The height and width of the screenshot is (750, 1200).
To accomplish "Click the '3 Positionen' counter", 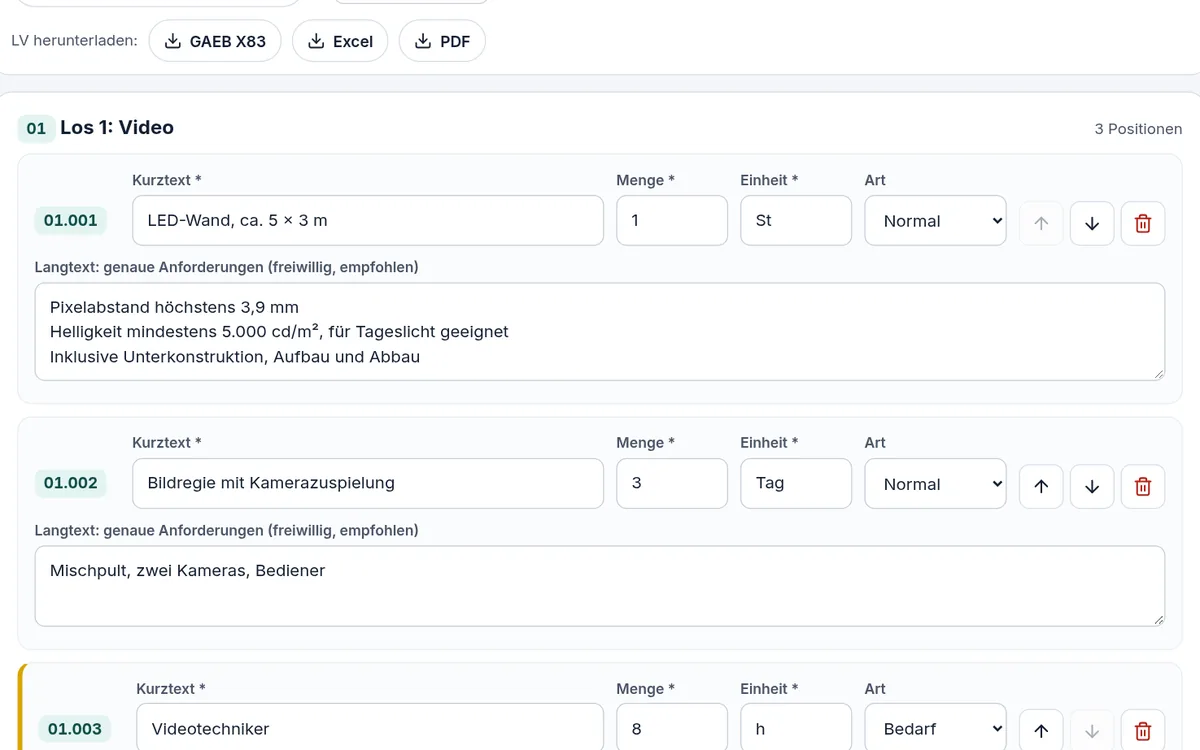I will [x=1138, y=129].
